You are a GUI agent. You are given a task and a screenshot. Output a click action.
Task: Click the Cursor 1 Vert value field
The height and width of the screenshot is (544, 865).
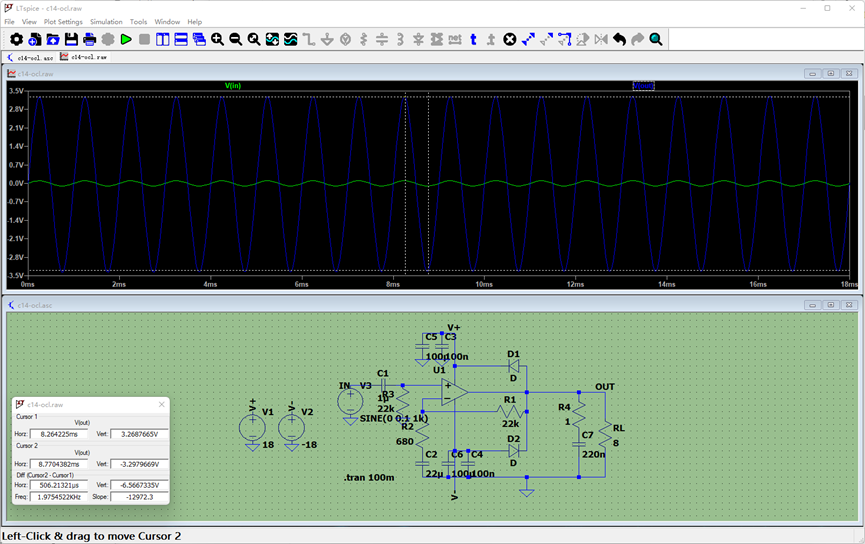click(139, 434)
